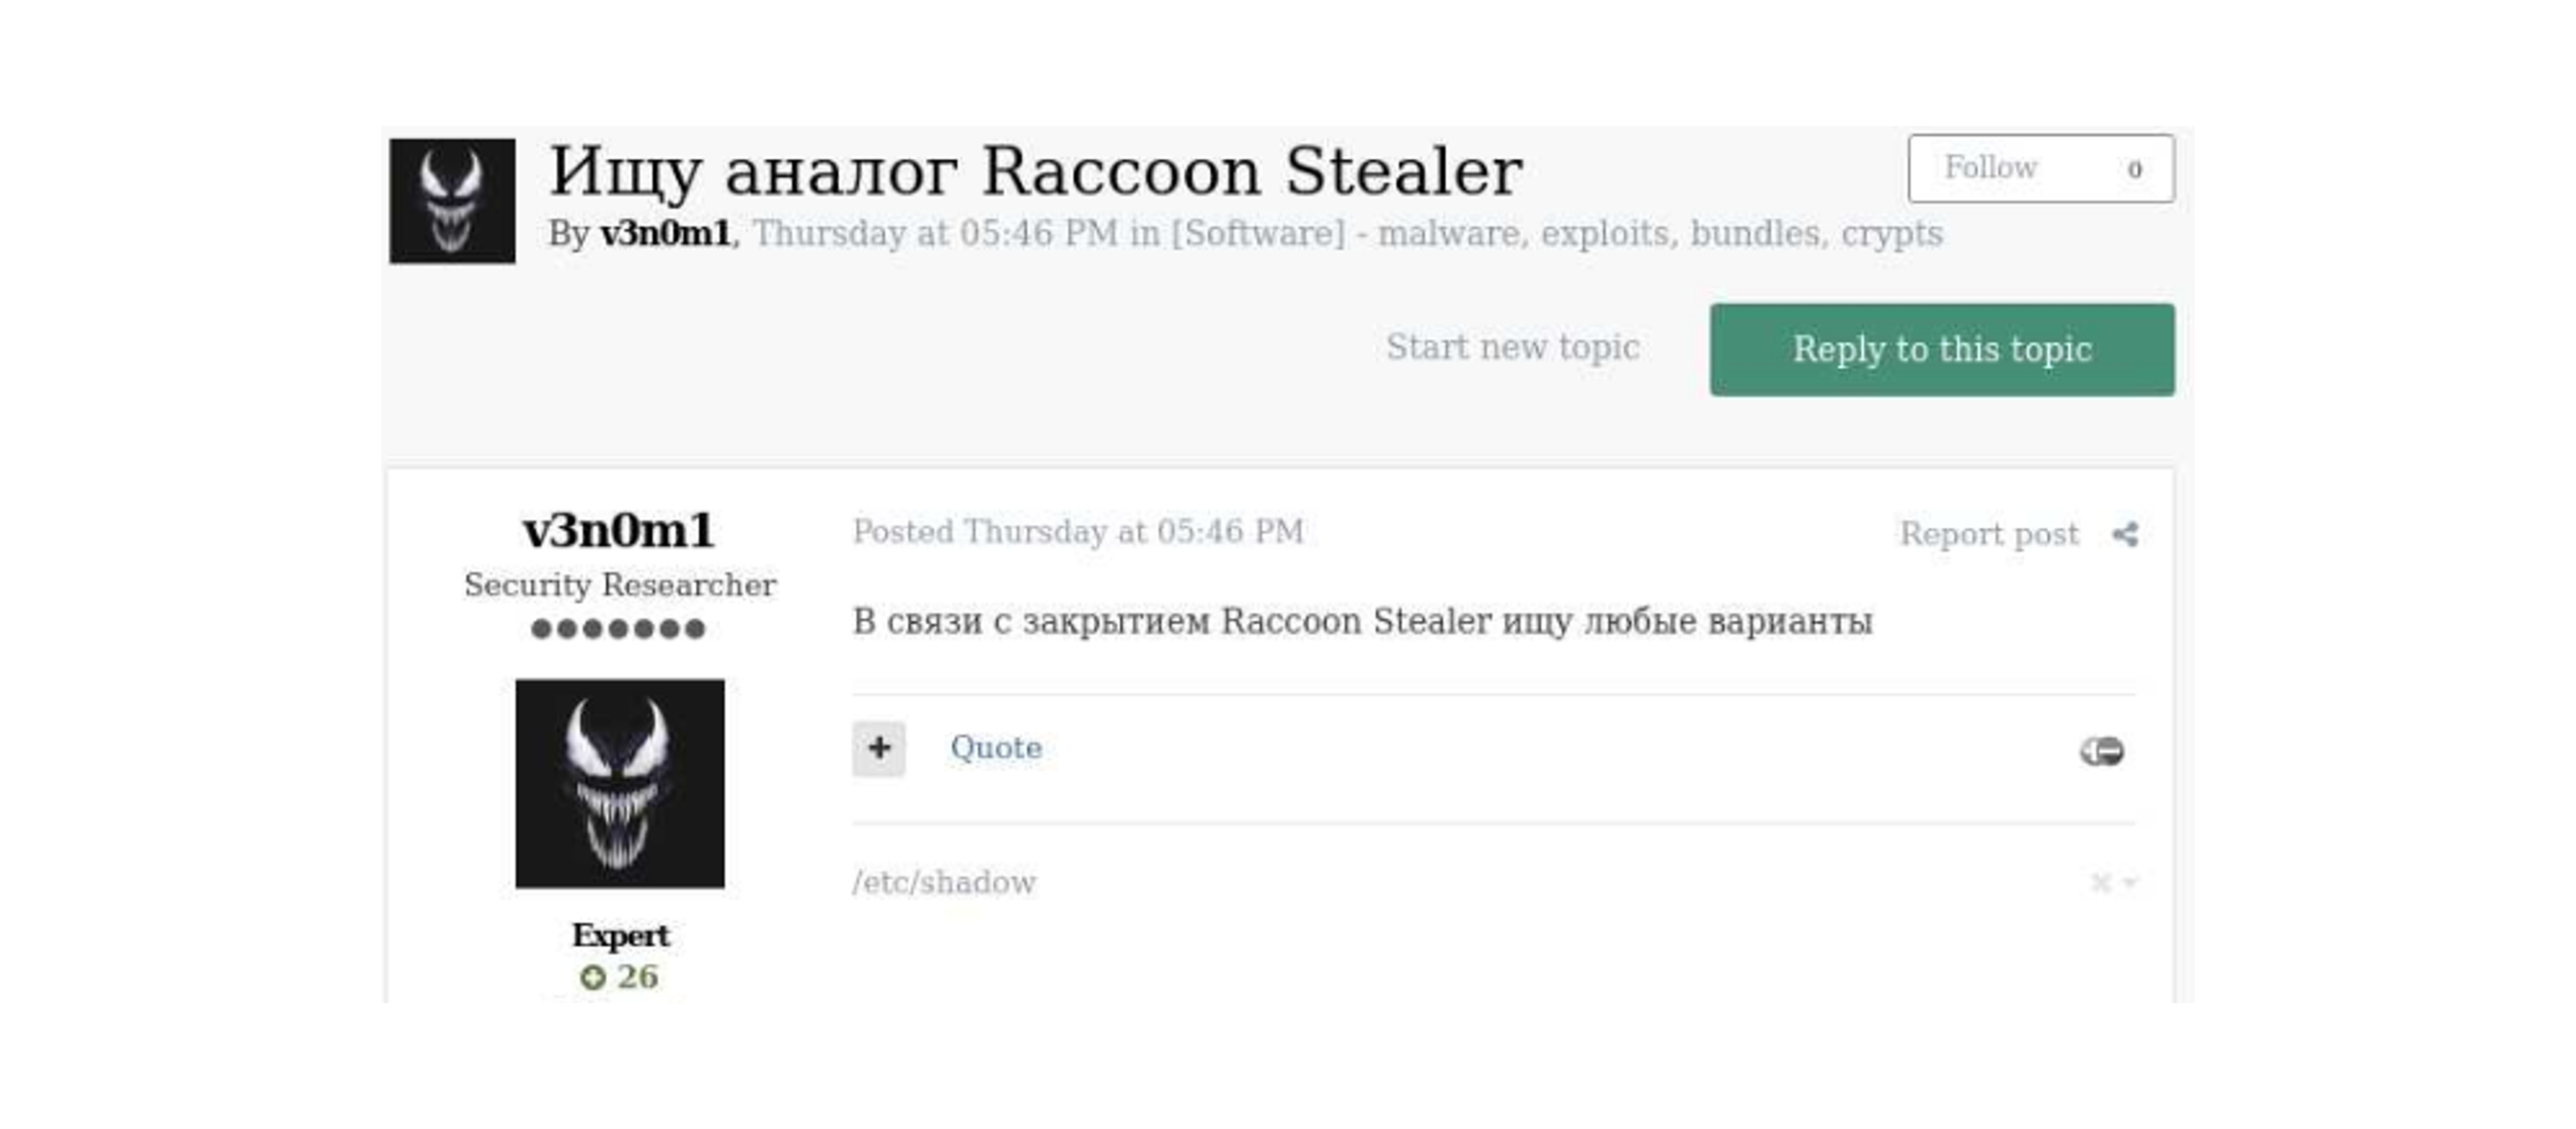Image resolution: width=2576 pixels, height=1129 pixels.
Task: Click Reply to this topic
Action: point(1942,349)
